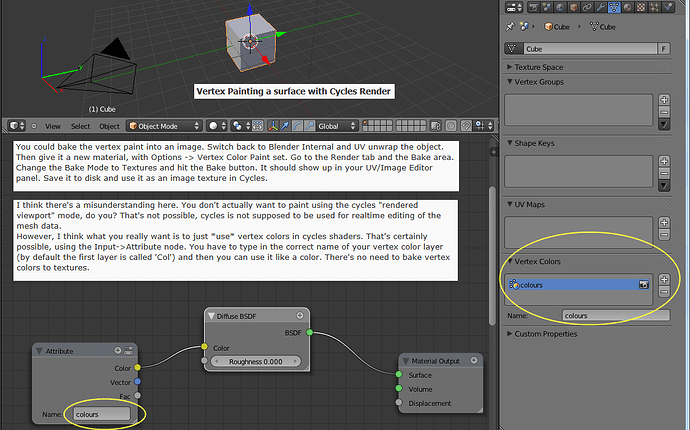Open the shape key specials menu
The width and height of the screenshot is (690, 430).
pyautogui.click(x=664, y=186)
